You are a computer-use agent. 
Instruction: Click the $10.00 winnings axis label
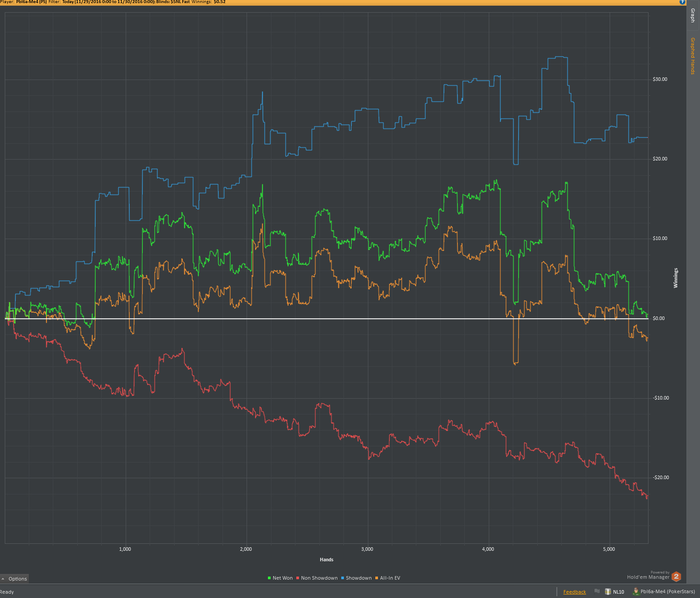click(x=660, y=238)
